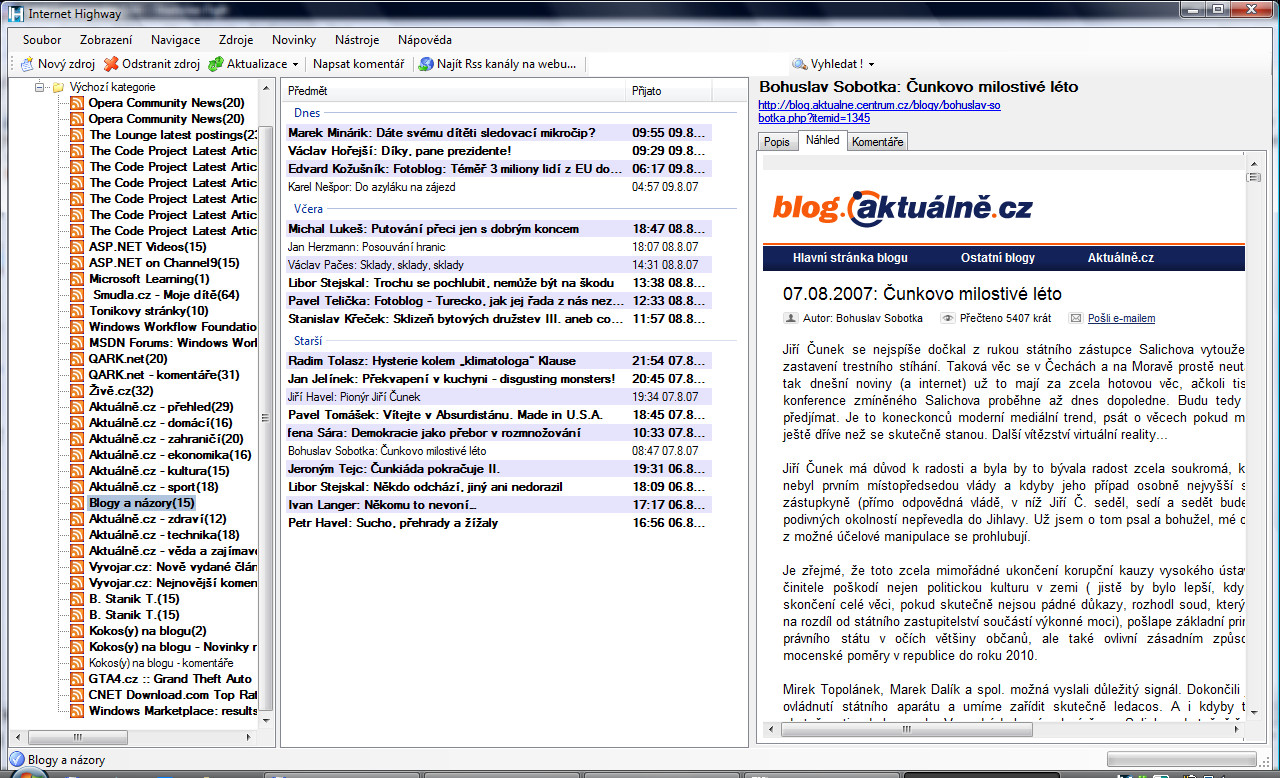The height and width of the screenshot is (778, 1280).
Task: Open the Nástroje menu
Action: [x=357, y=40]
